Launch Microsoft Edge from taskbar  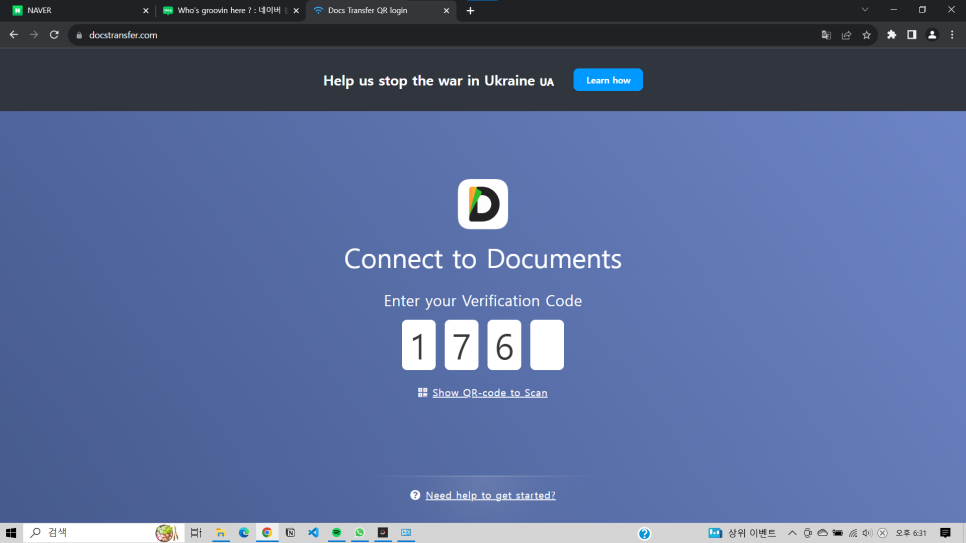[x=244, y=533]
